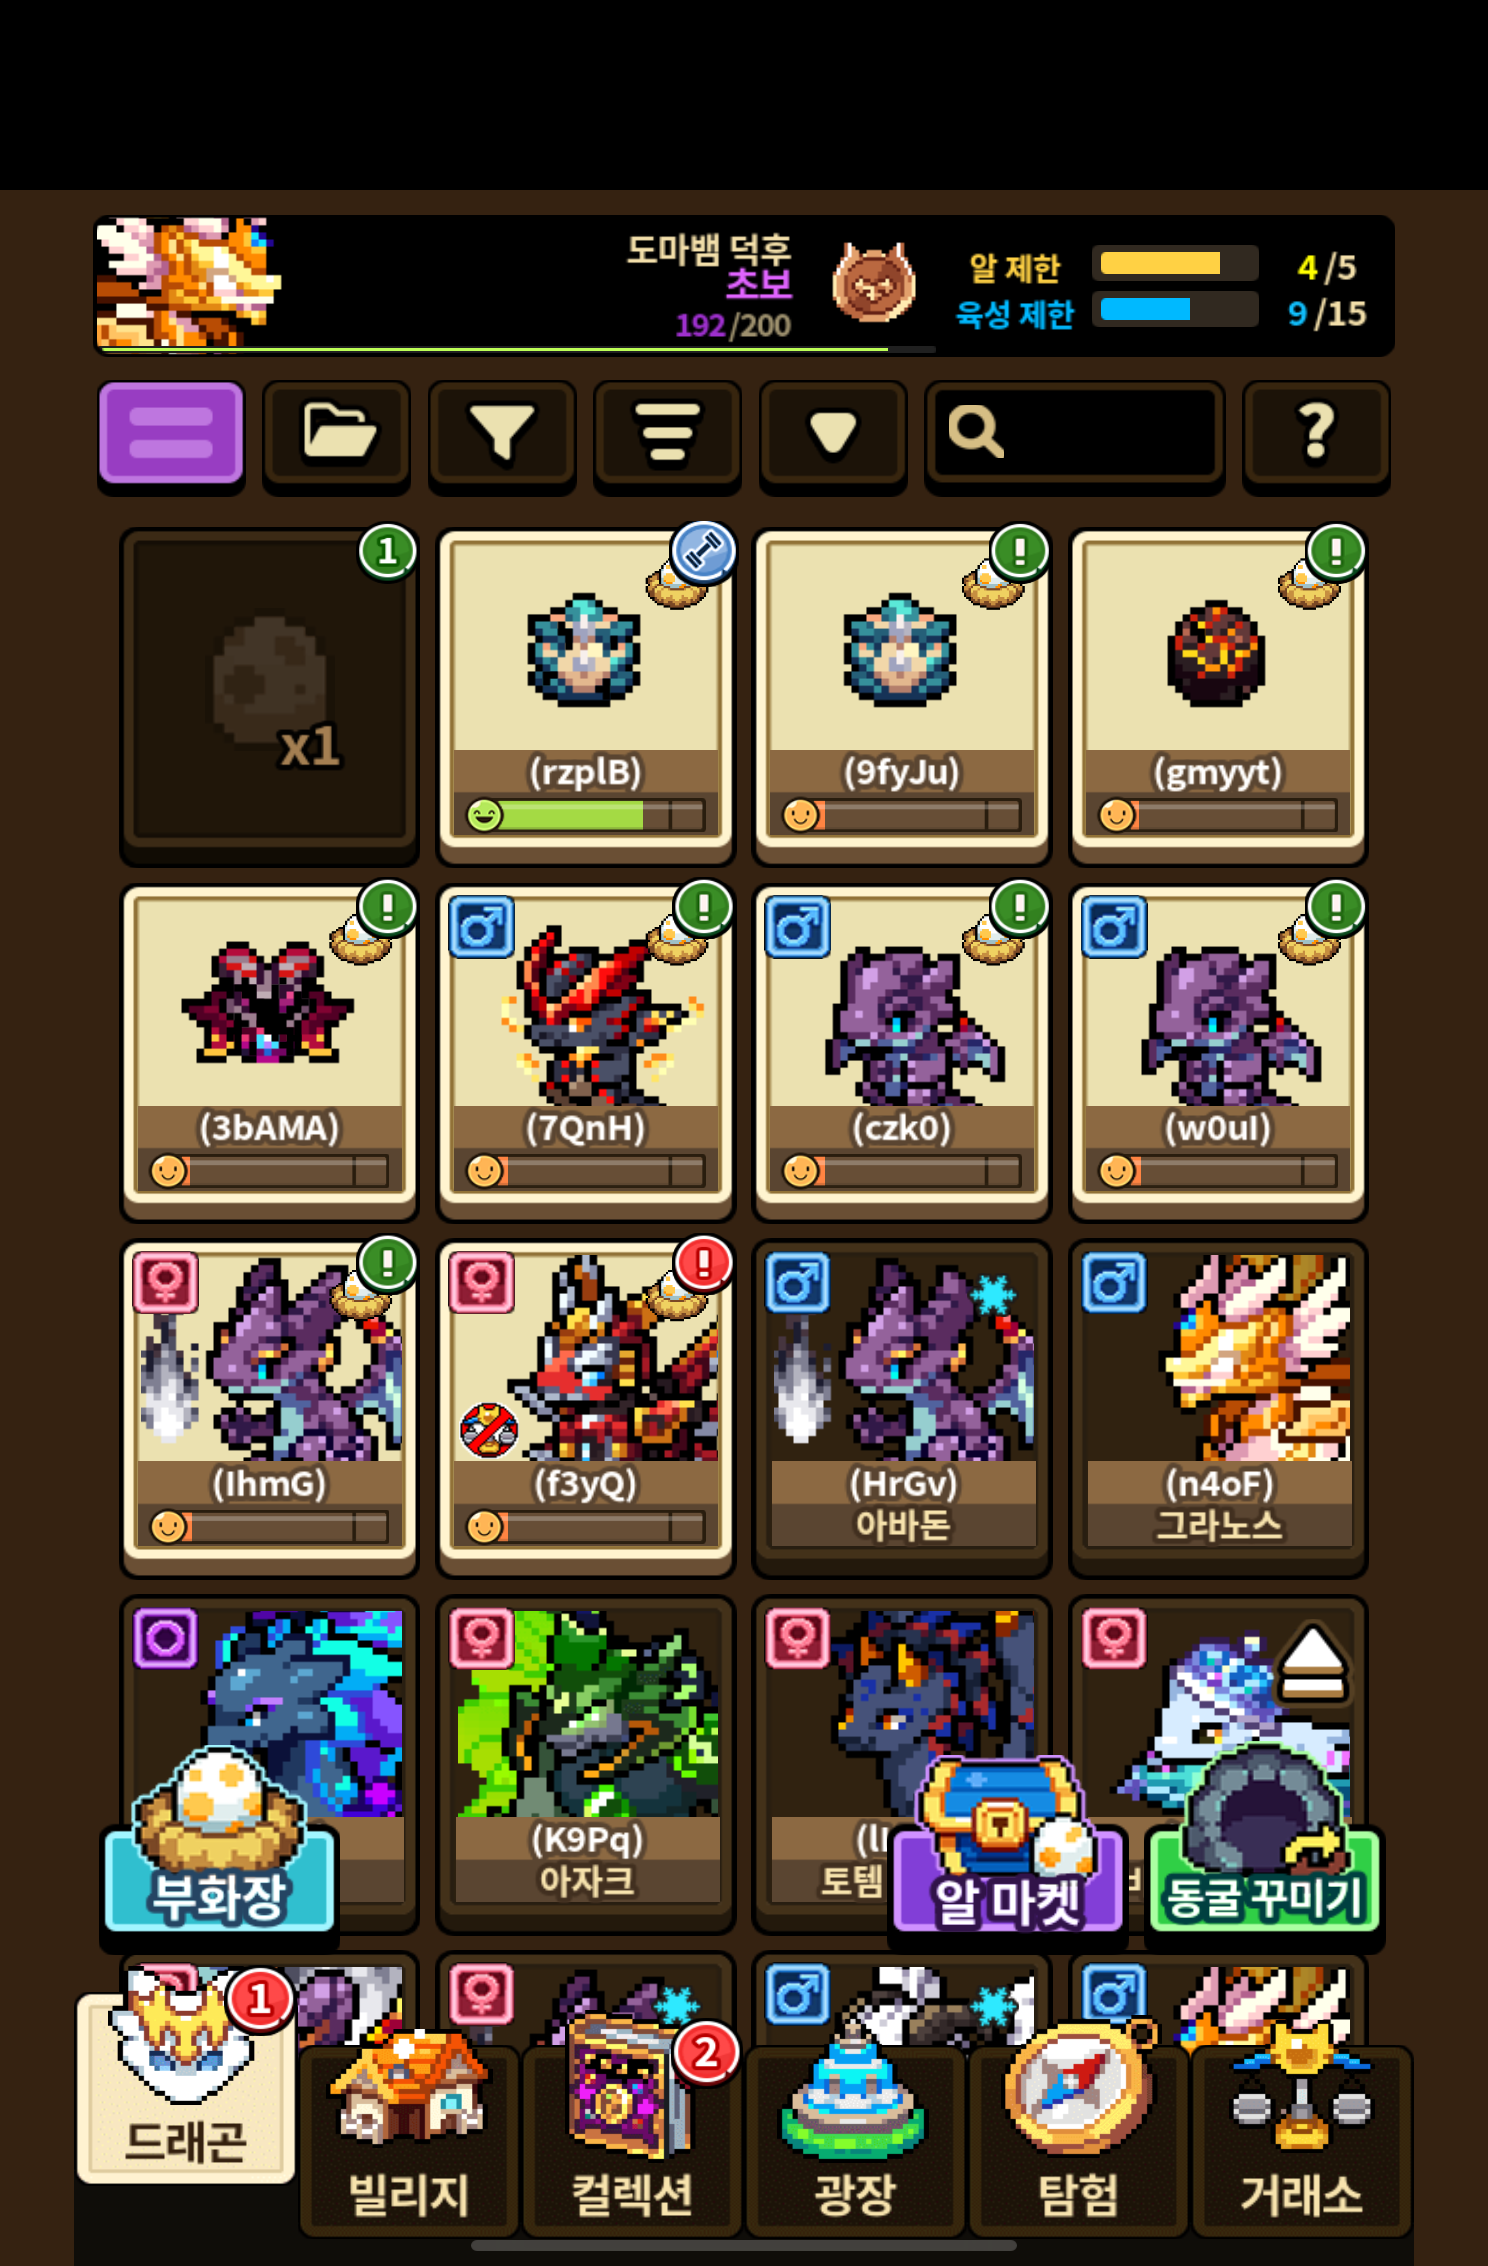1488x2266 pixels.
Task: Toggle the purple list view button
Action: pyautogui.click(x=171, y=434)
